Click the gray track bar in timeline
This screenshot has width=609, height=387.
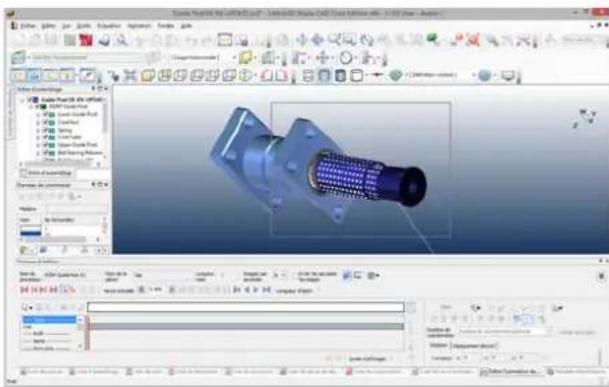pyautogui.click(x=247, y=326)
